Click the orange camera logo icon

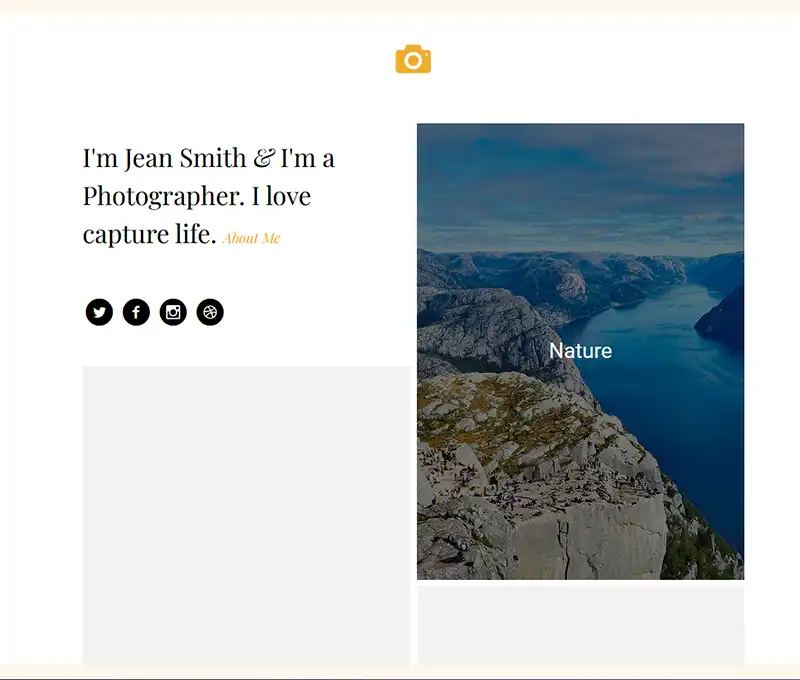click(413, 60)
